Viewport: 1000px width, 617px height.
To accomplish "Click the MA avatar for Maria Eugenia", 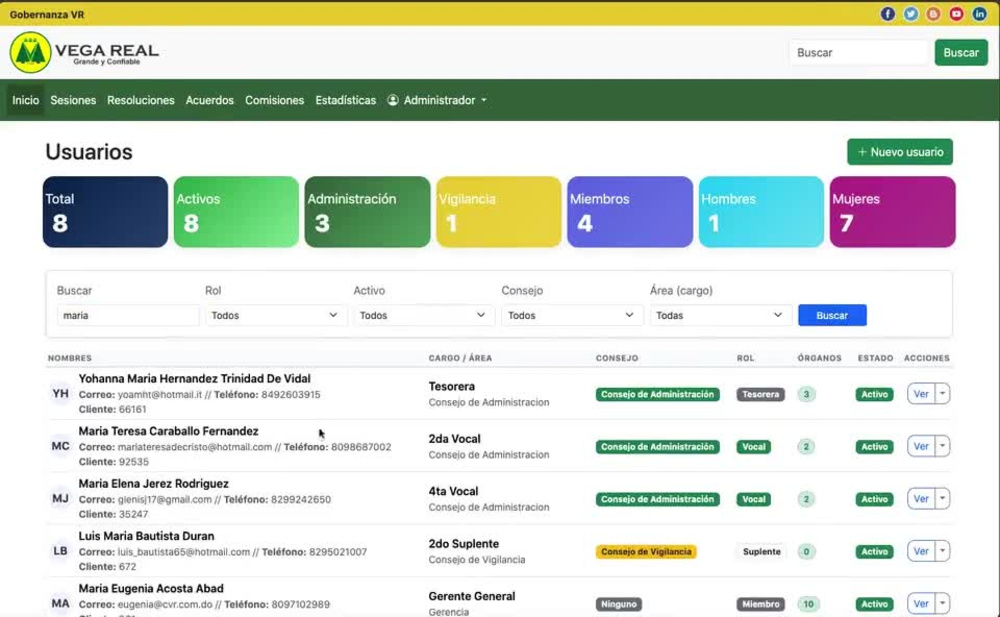I will [x=61, y=603].
